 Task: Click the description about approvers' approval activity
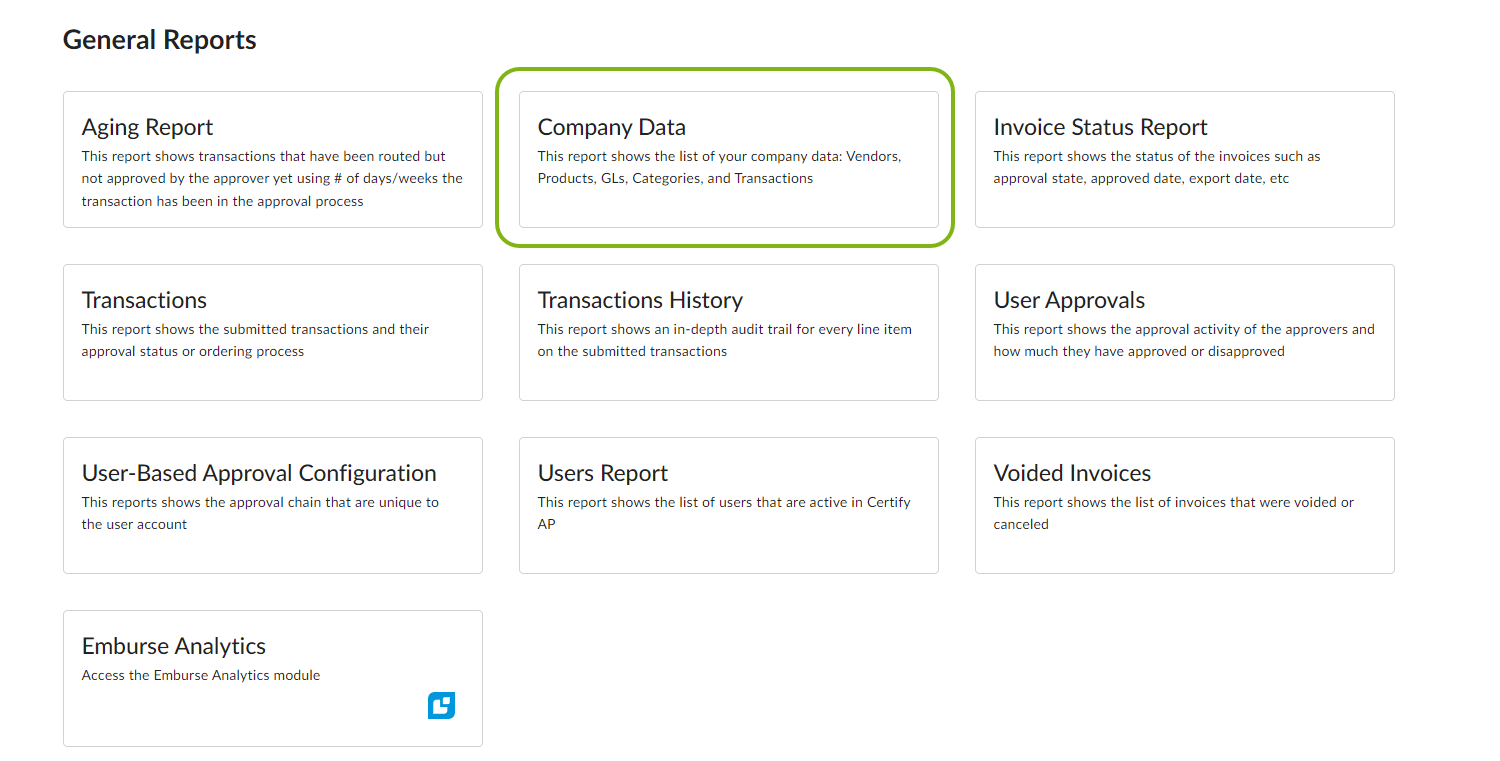click(1183, 340)
